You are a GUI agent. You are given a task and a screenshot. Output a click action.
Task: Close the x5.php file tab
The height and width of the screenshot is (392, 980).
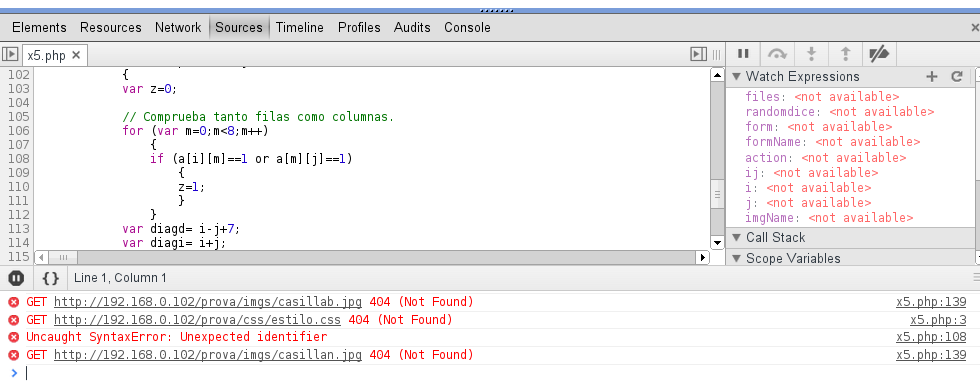[x=76, y=56]
